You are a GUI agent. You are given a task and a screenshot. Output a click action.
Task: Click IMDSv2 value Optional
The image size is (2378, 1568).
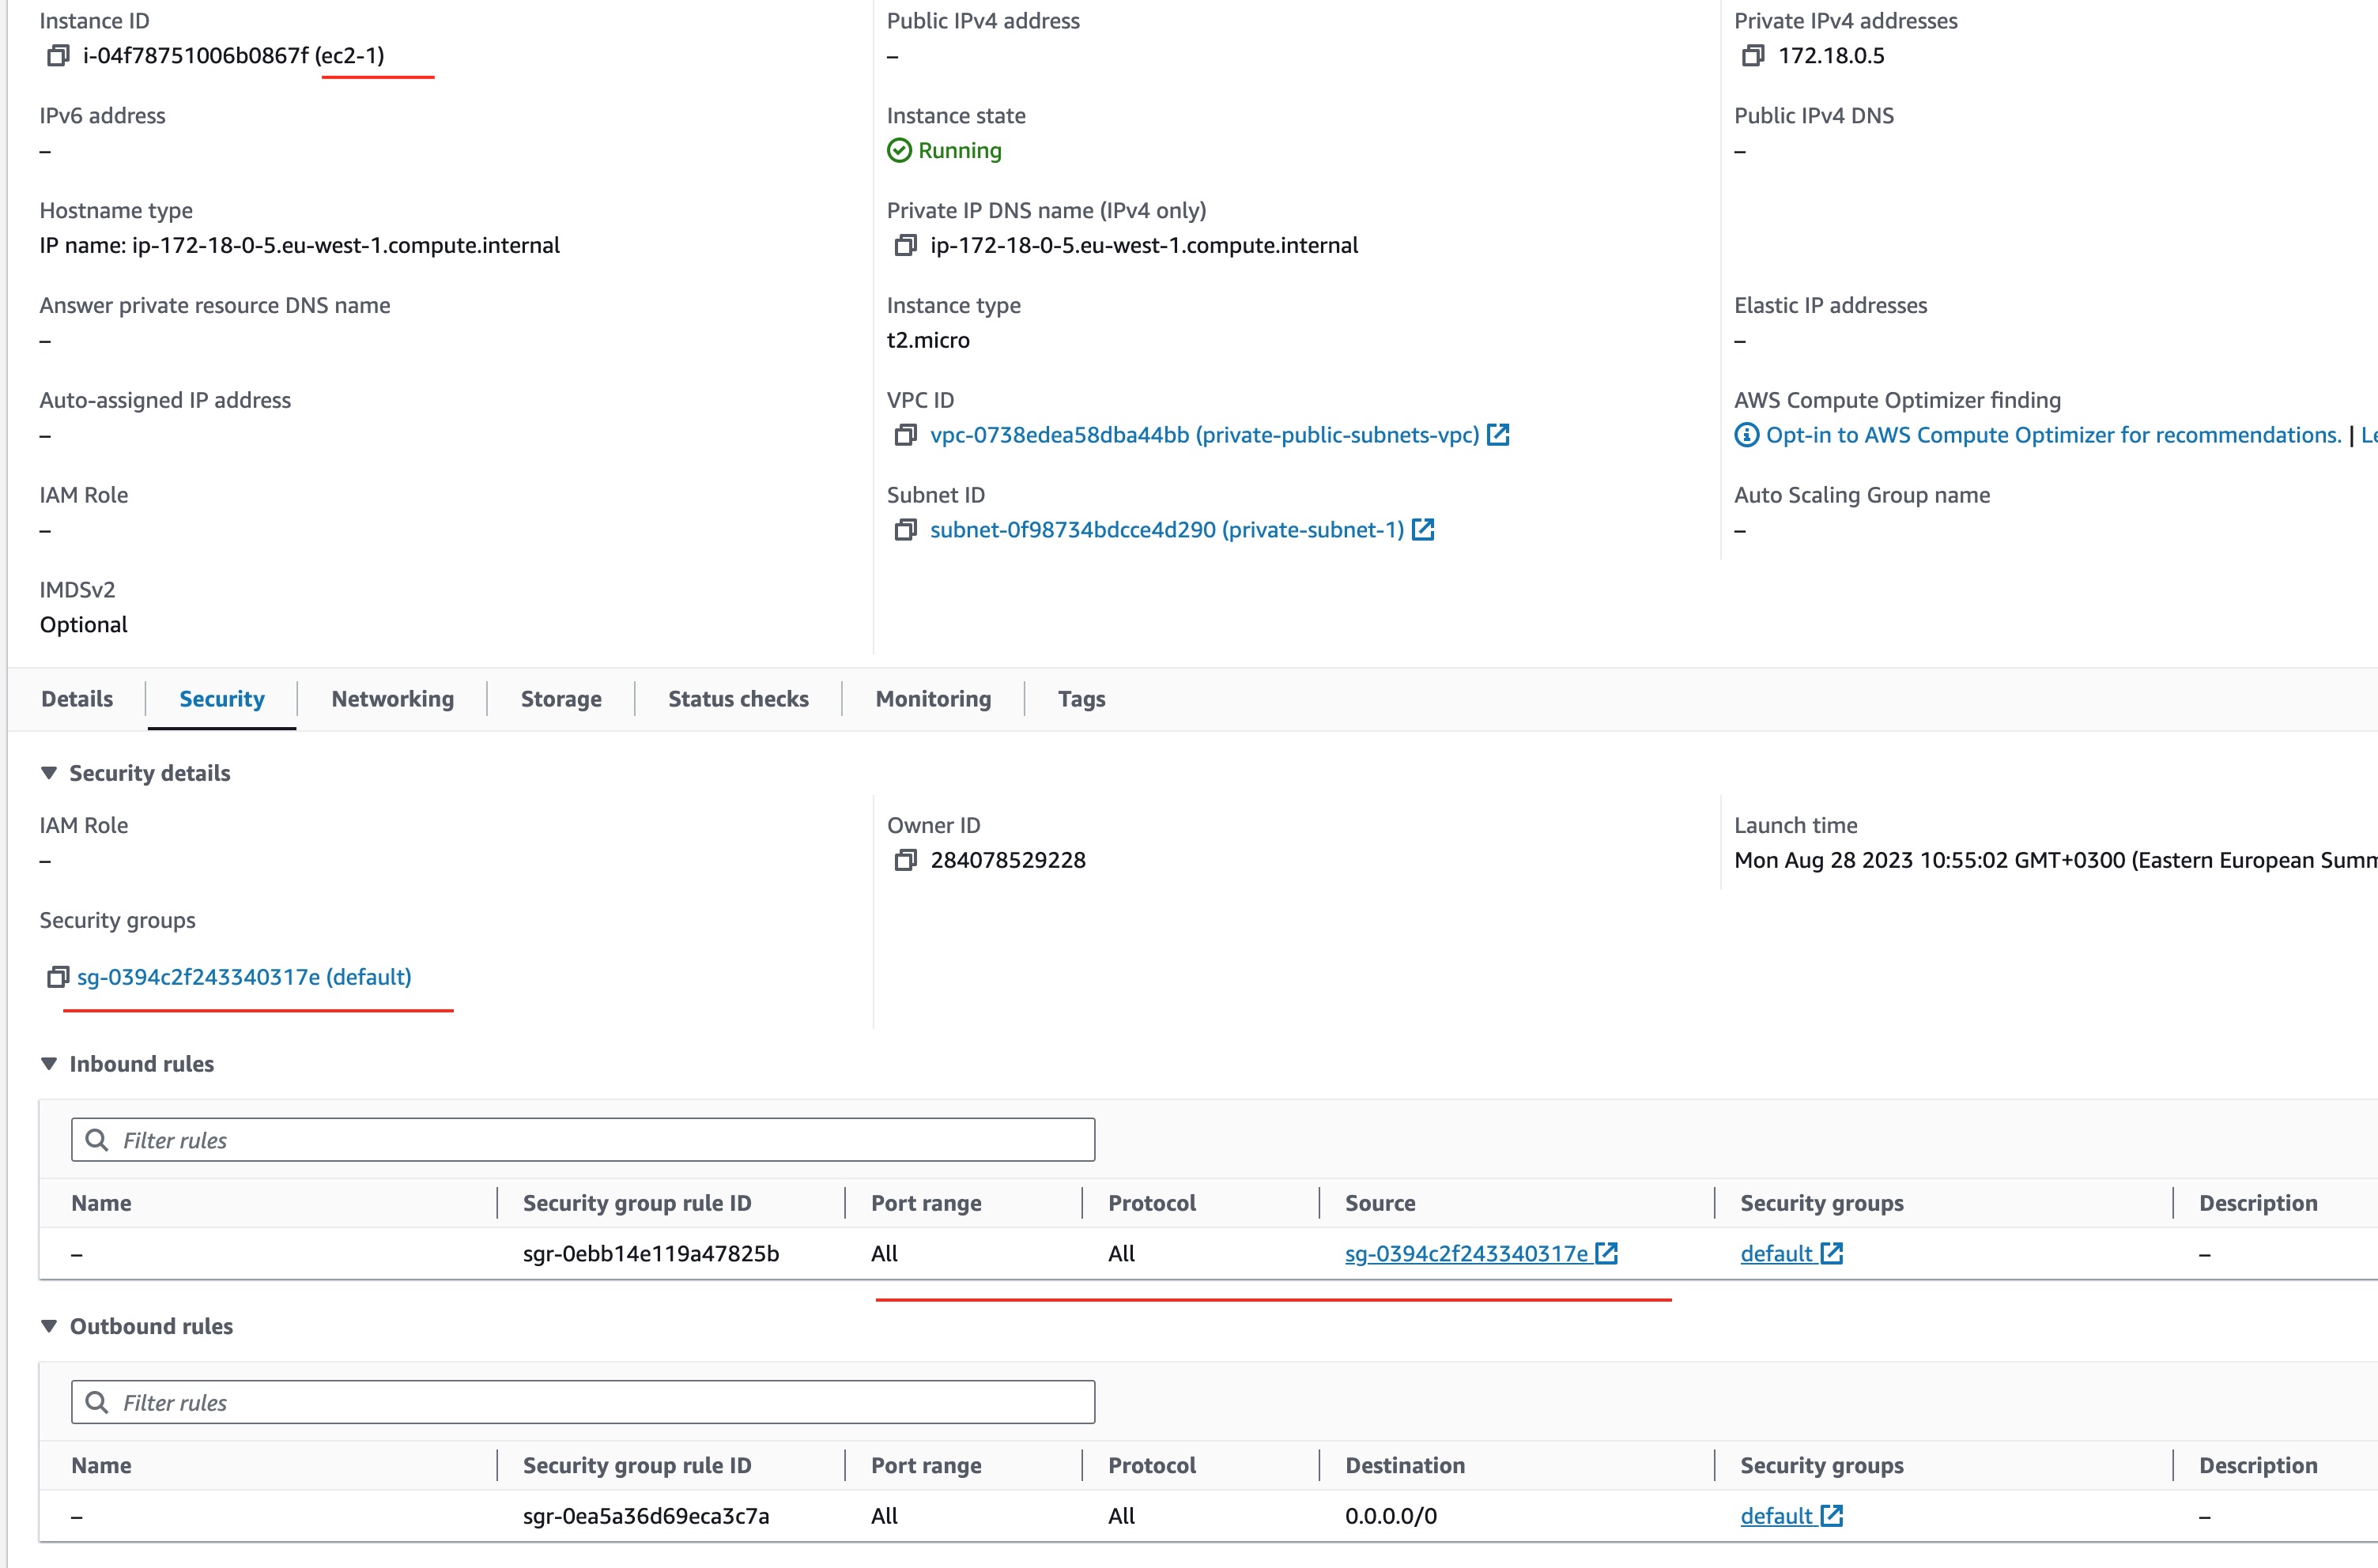pyautogui.click(x=84, y=625)
